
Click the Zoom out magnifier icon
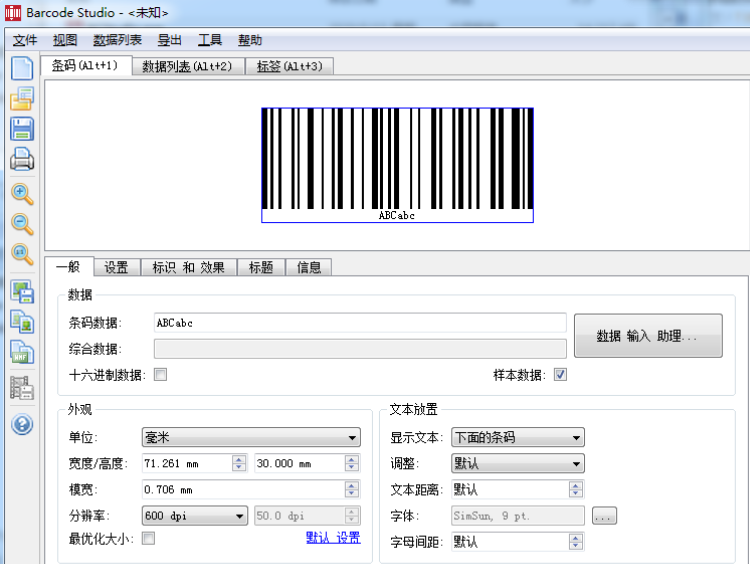21,224
